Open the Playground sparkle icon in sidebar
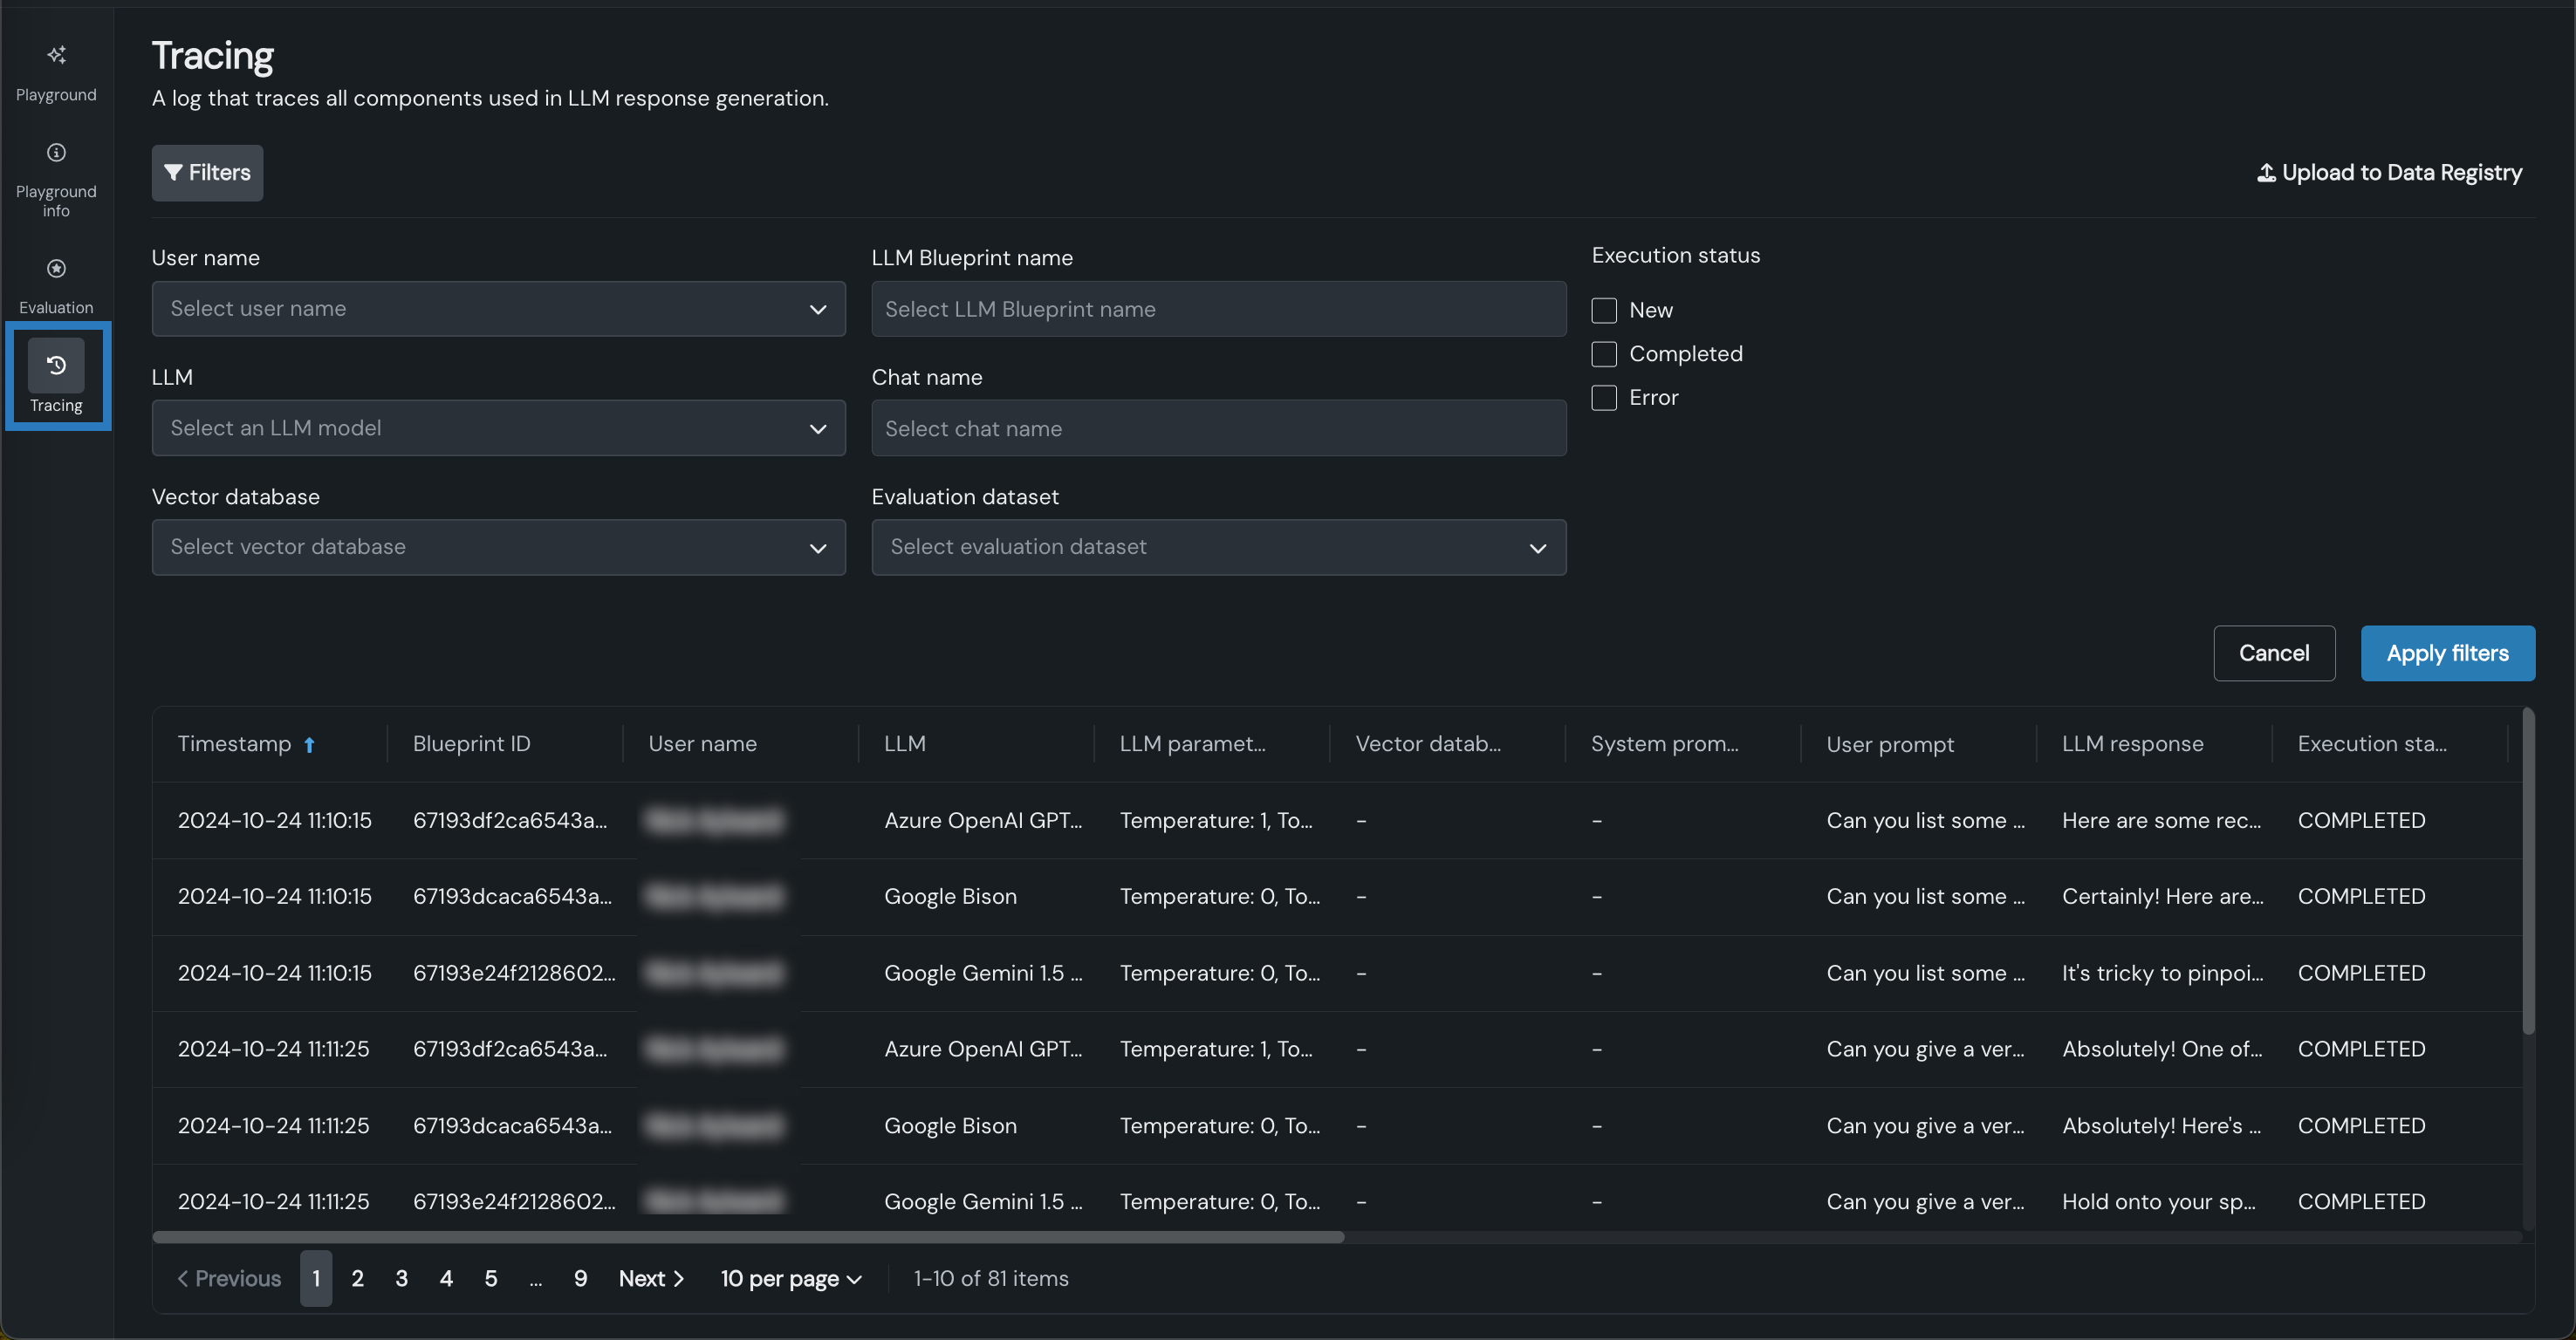The height and width of the screenshot is (1340, 2576). [x=56, y=55]
